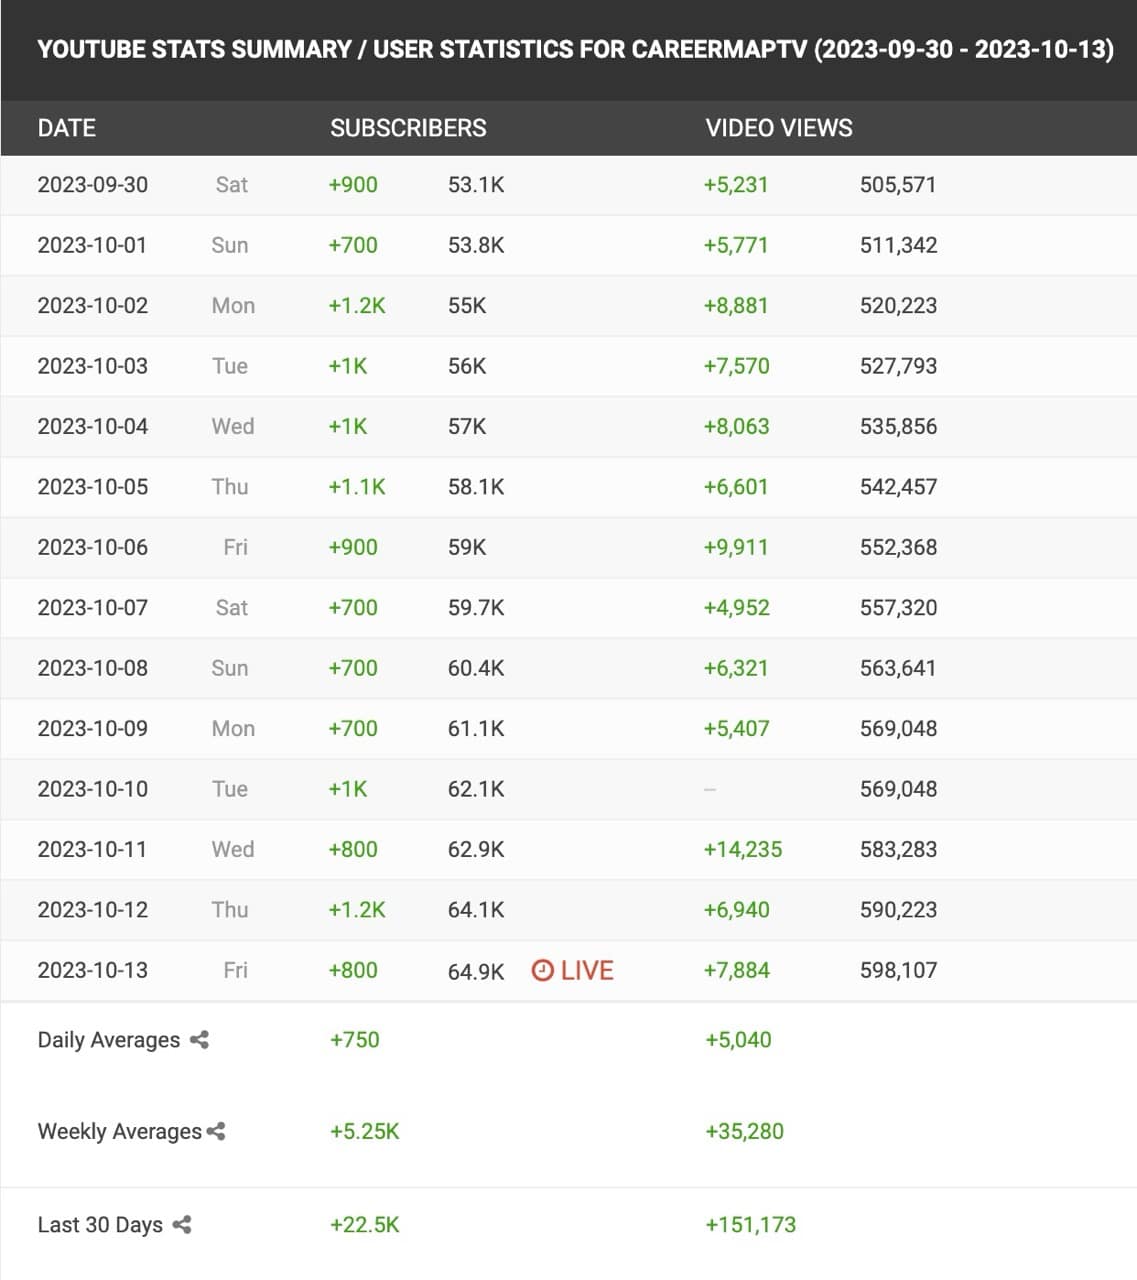Image resolution: width=1137 pixels, height=1280 pixels.
Task: Click total views value 535,856
Action: coord(899,426)
